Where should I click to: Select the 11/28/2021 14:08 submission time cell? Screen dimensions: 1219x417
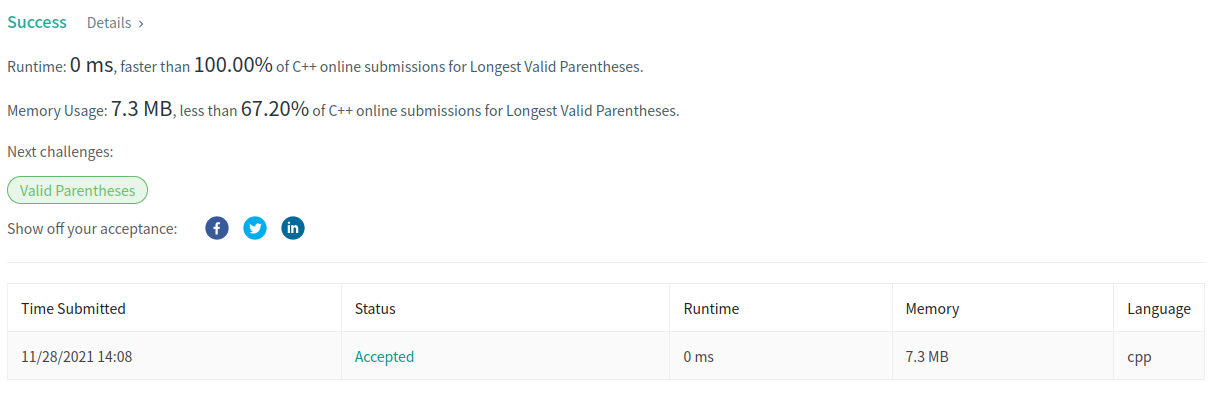[76, 356]
